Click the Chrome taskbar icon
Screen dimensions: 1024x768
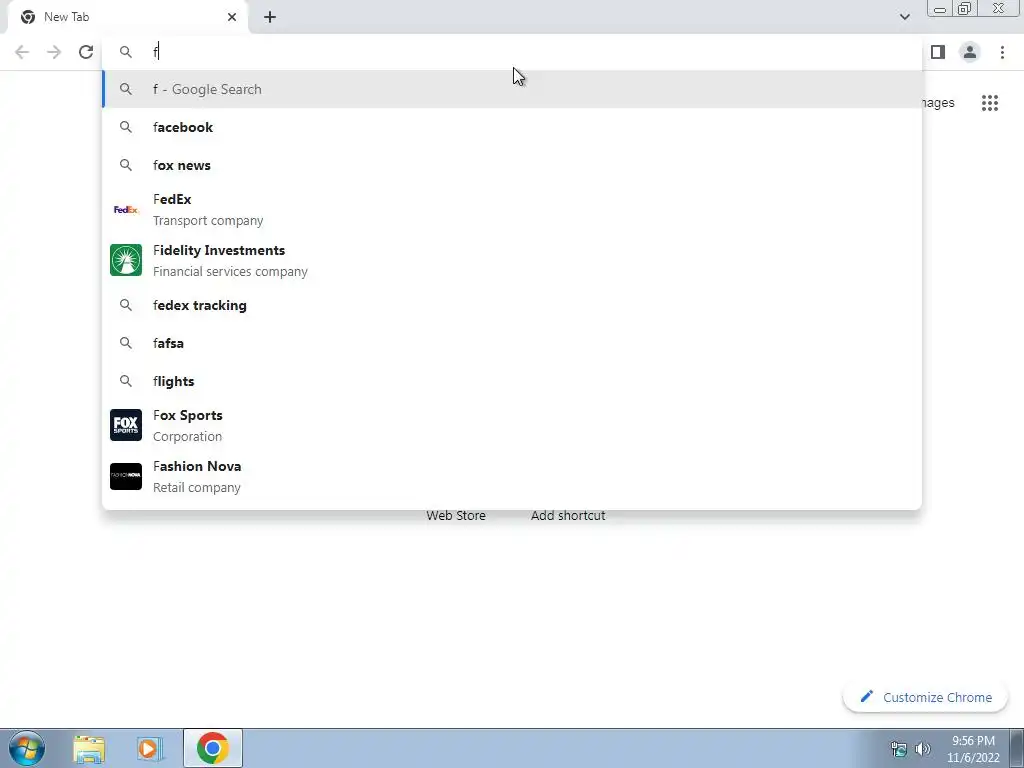[x=212, y=748]
